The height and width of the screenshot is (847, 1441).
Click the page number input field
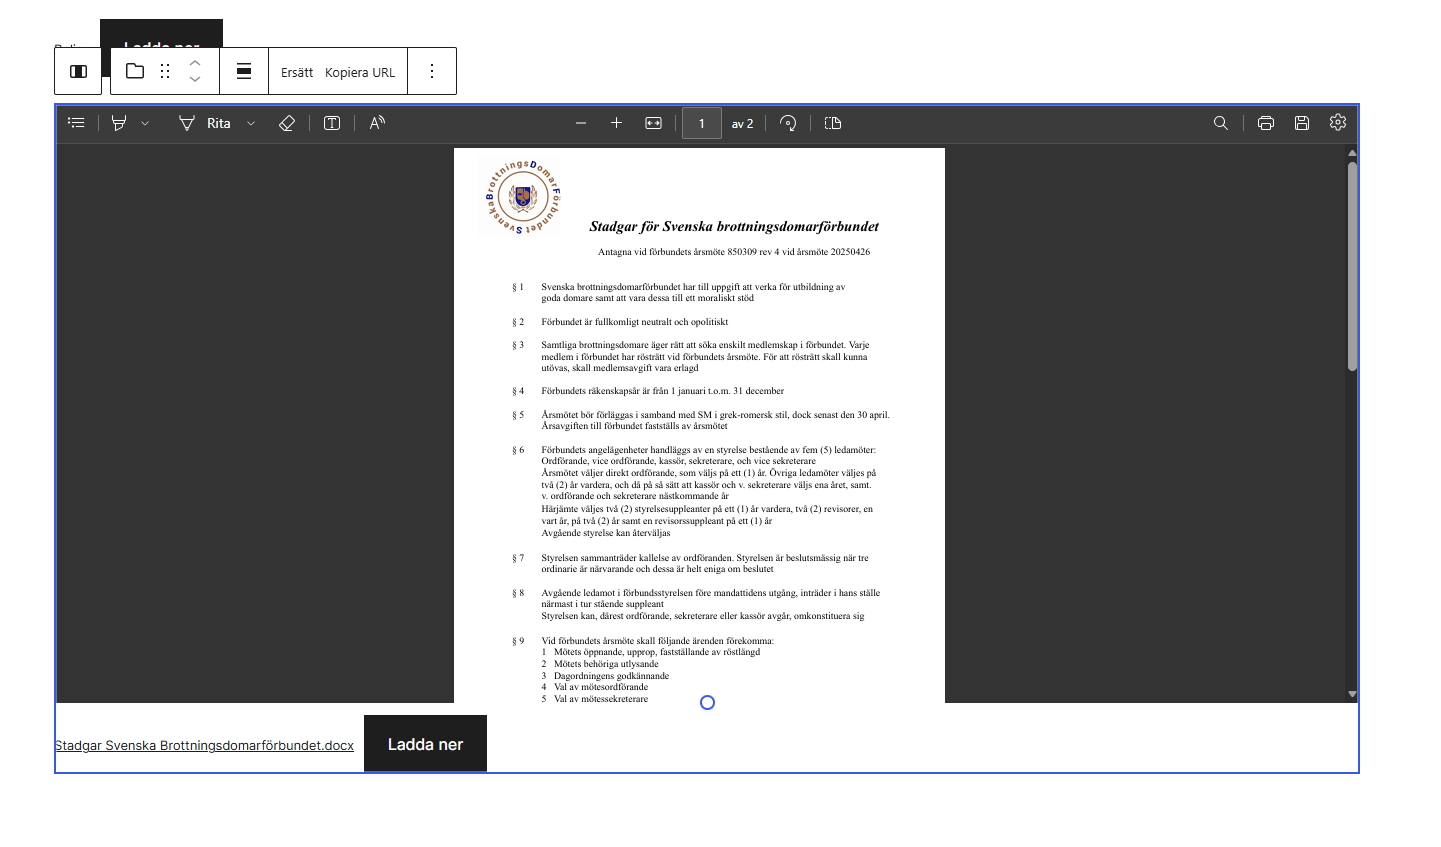point(702,123)
